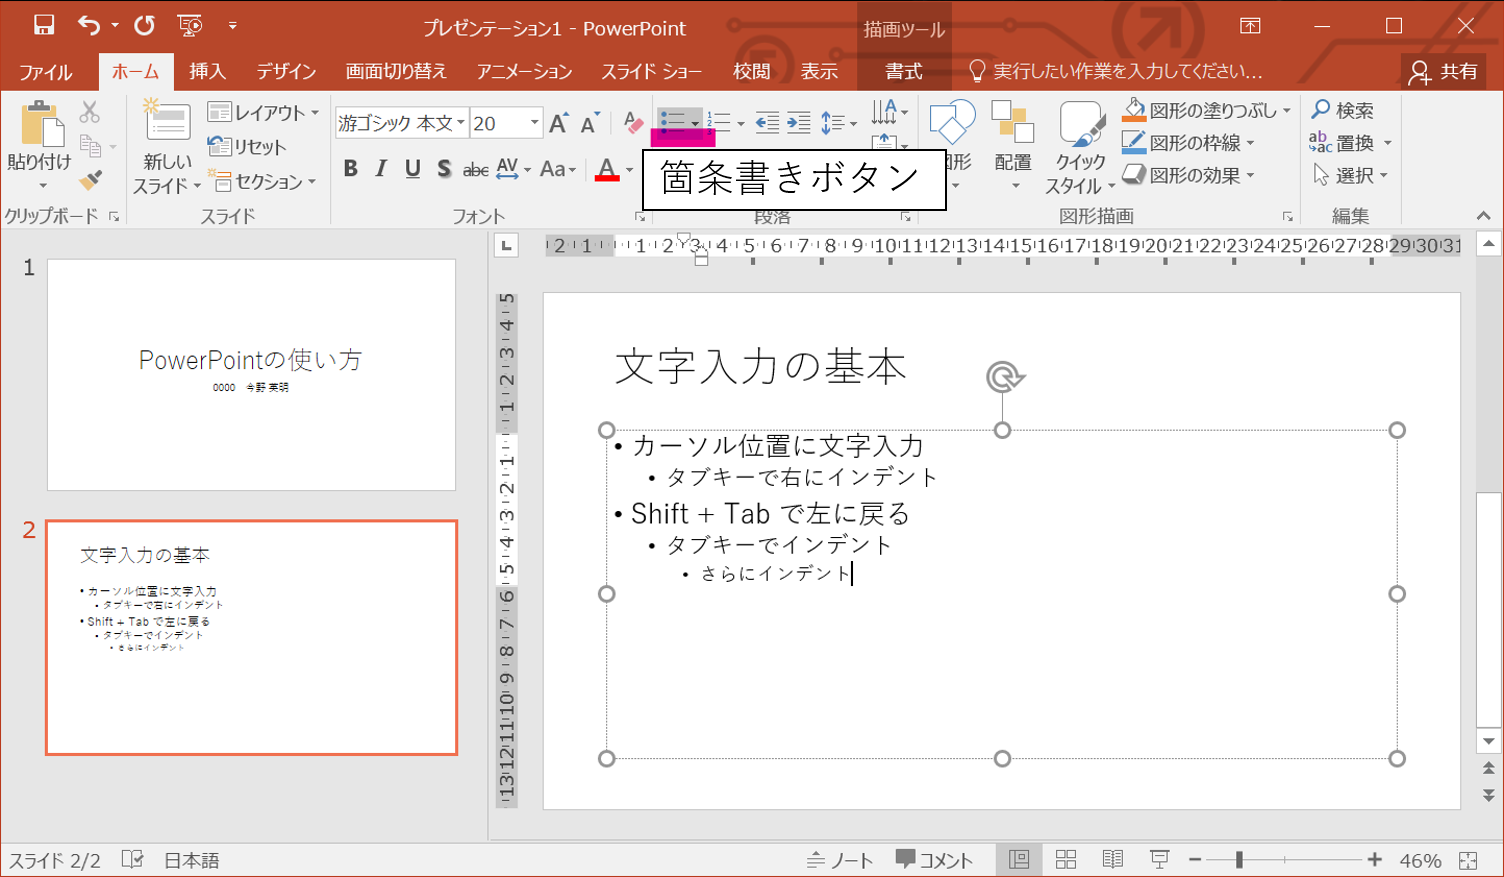This screenshot has height=877, width=1504.
Task: Expand 図形の塗りつぶし shape fill dropdown
Action: (1287, 110)
